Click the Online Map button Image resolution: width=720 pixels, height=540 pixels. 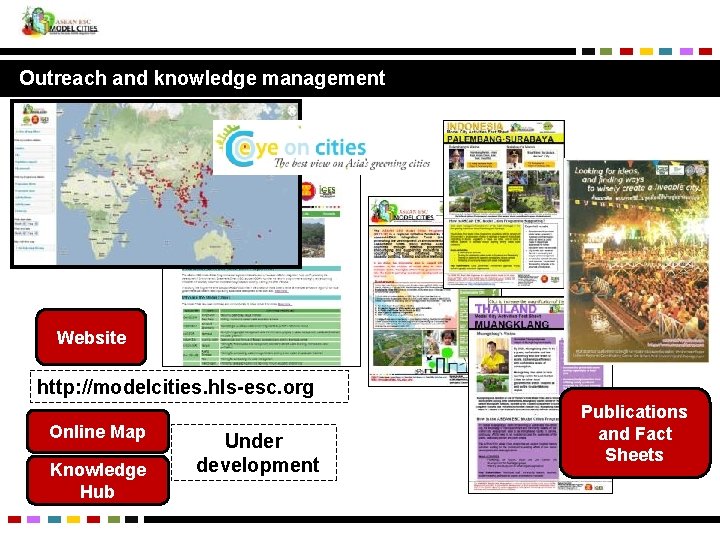[x=98, y=431]
